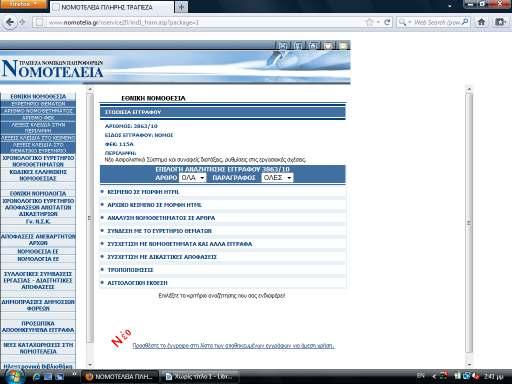512x384 pixels.
Task: Select ΕΥΡΕΤΗΡΙΟ ΘΕΜΑΤΩΝ in left sidebar
Action: pos(38,104)
